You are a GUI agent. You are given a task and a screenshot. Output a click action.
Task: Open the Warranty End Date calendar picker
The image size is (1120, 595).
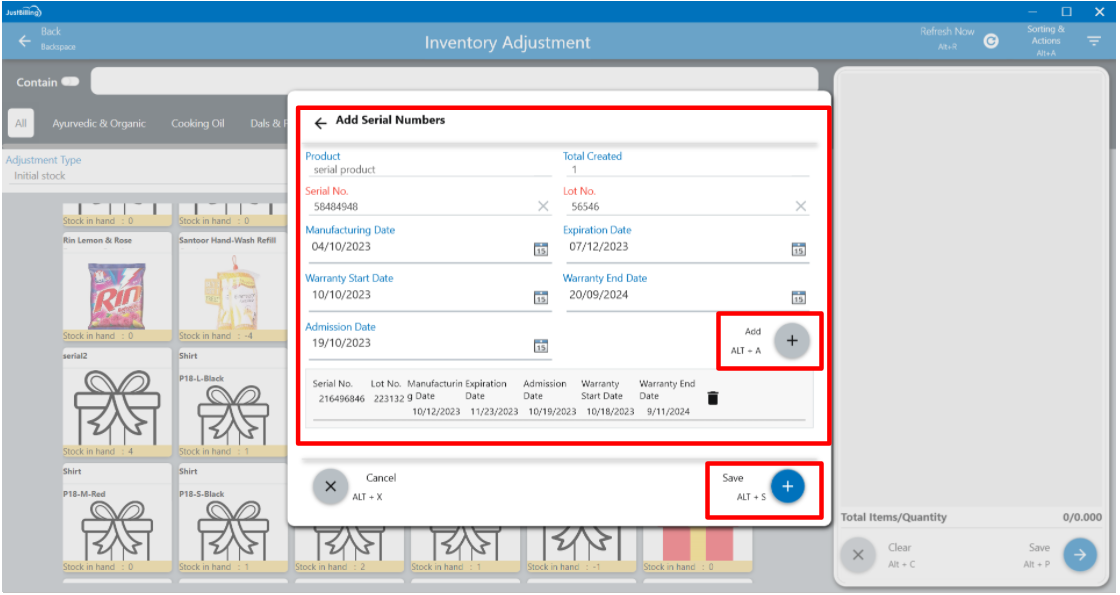click(798, 297)
